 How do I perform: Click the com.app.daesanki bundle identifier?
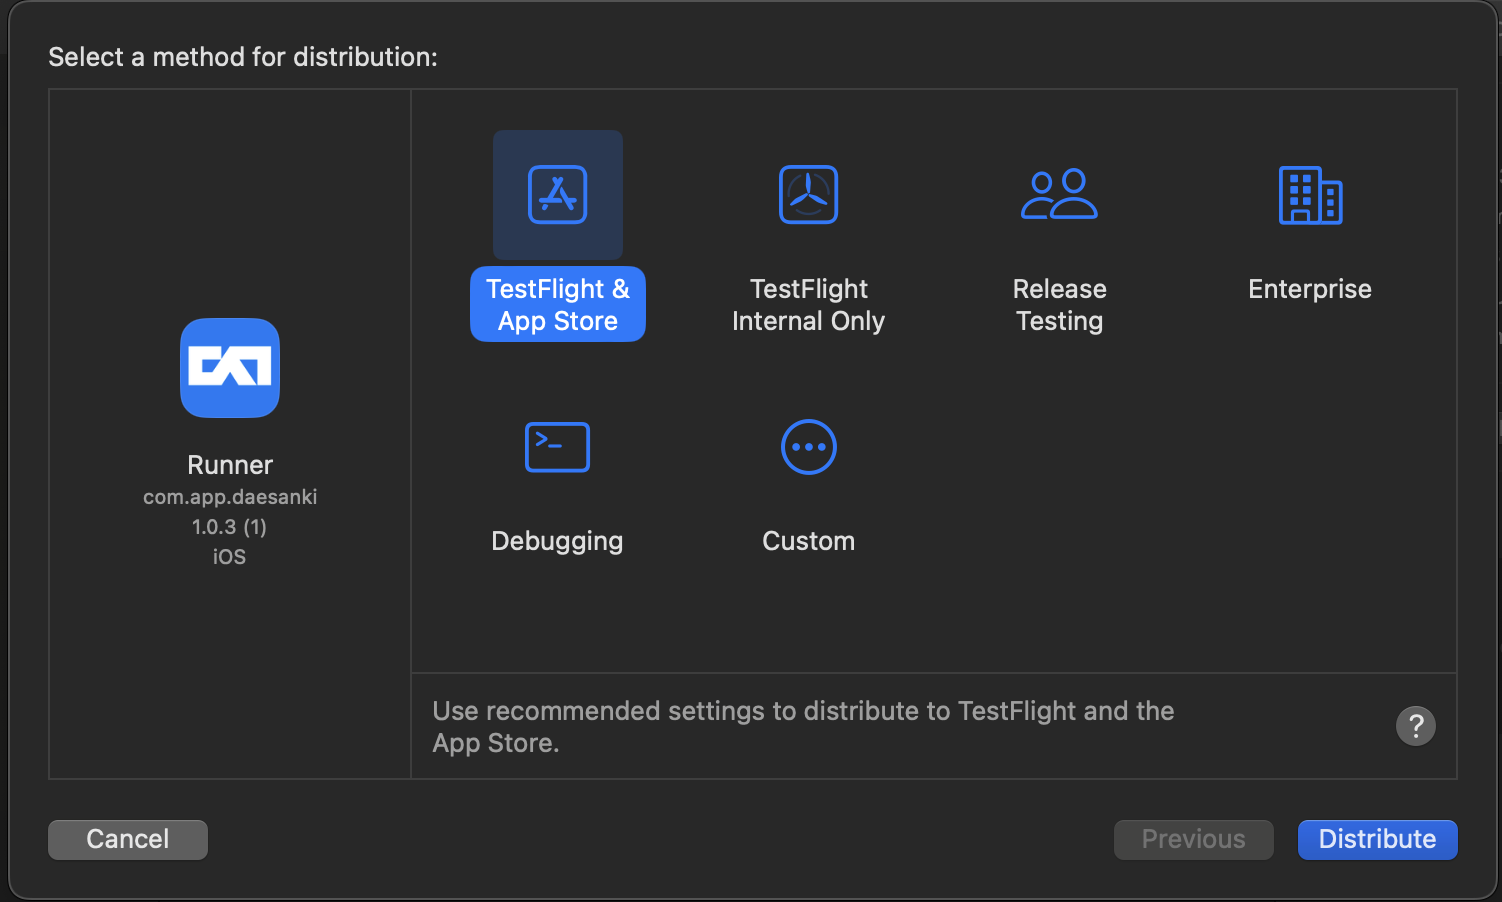coord(230,497)
